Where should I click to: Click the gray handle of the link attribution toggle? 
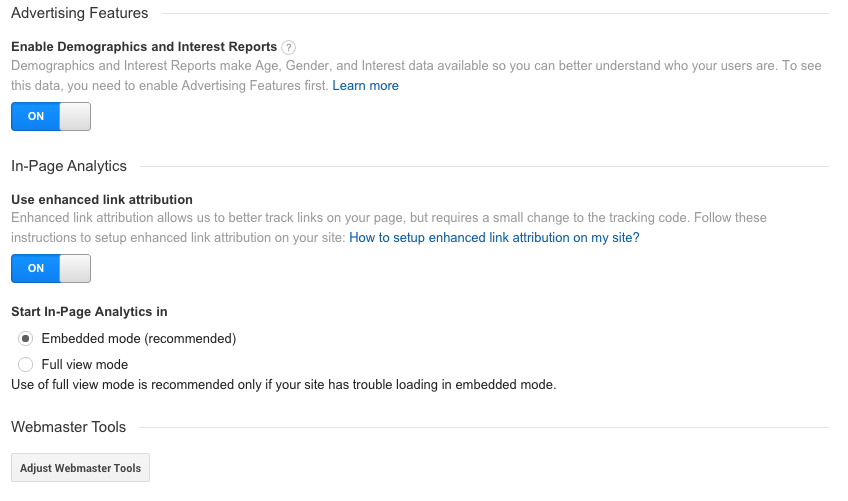(75, 268)
